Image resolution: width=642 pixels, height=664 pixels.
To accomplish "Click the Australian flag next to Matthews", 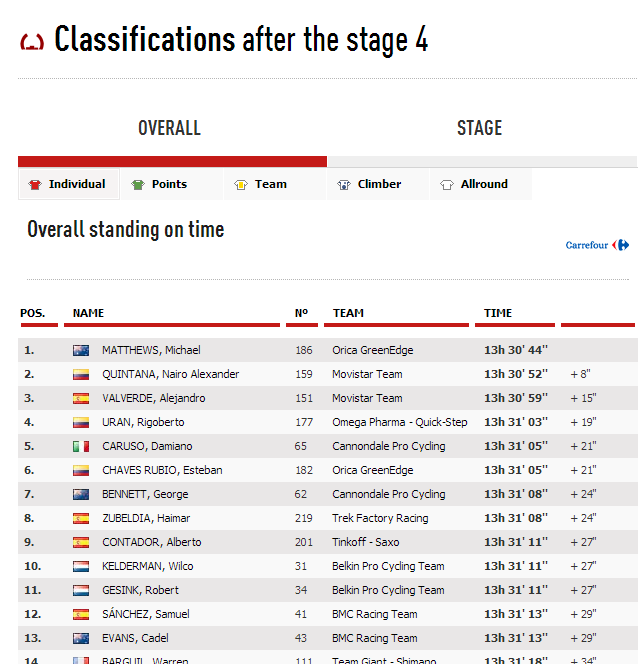I will tap(81, 351).
